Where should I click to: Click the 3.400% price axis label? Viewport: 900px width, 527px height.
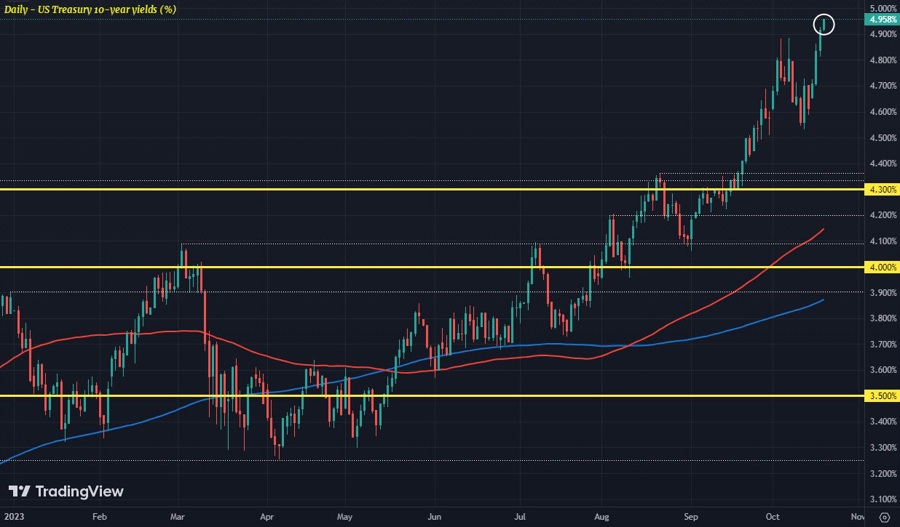click(x=883, y=422)
